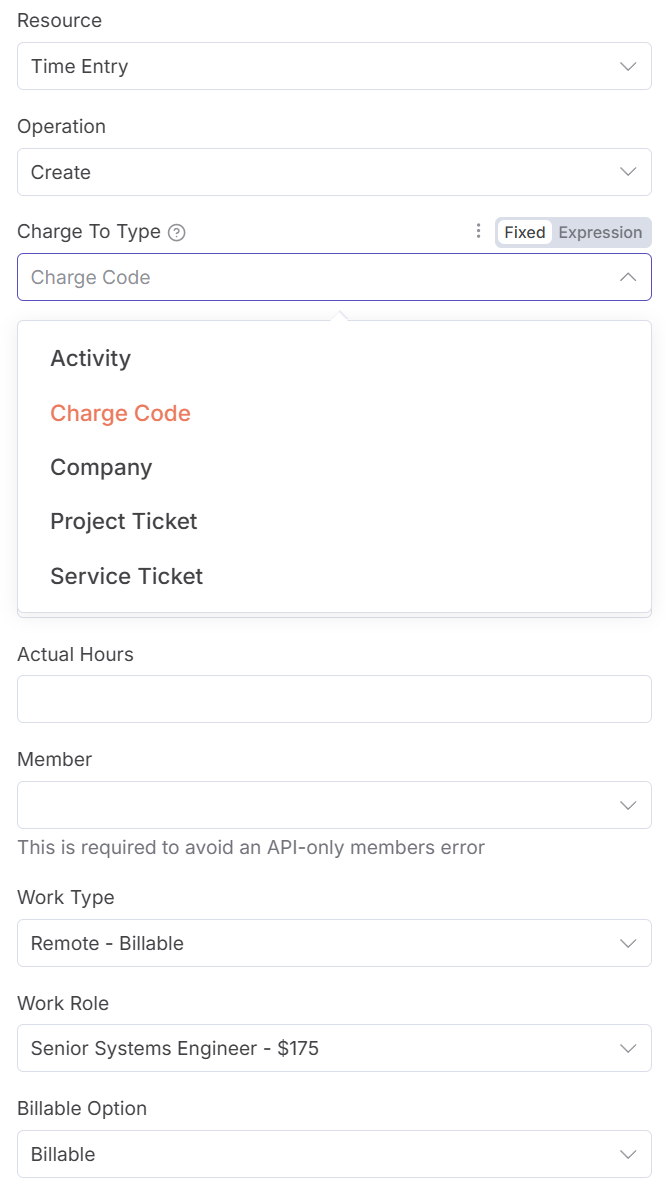Click the Charge To Type help icon

point(177,233)
